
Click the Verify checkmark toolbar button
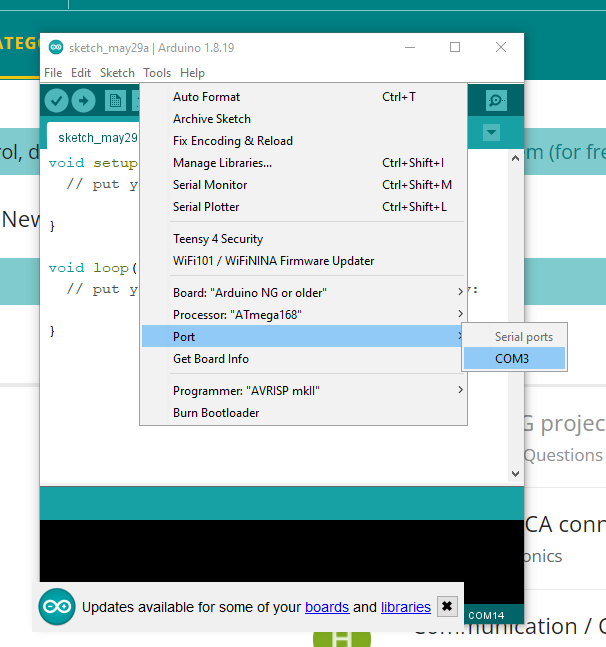[x=57, y=101]
